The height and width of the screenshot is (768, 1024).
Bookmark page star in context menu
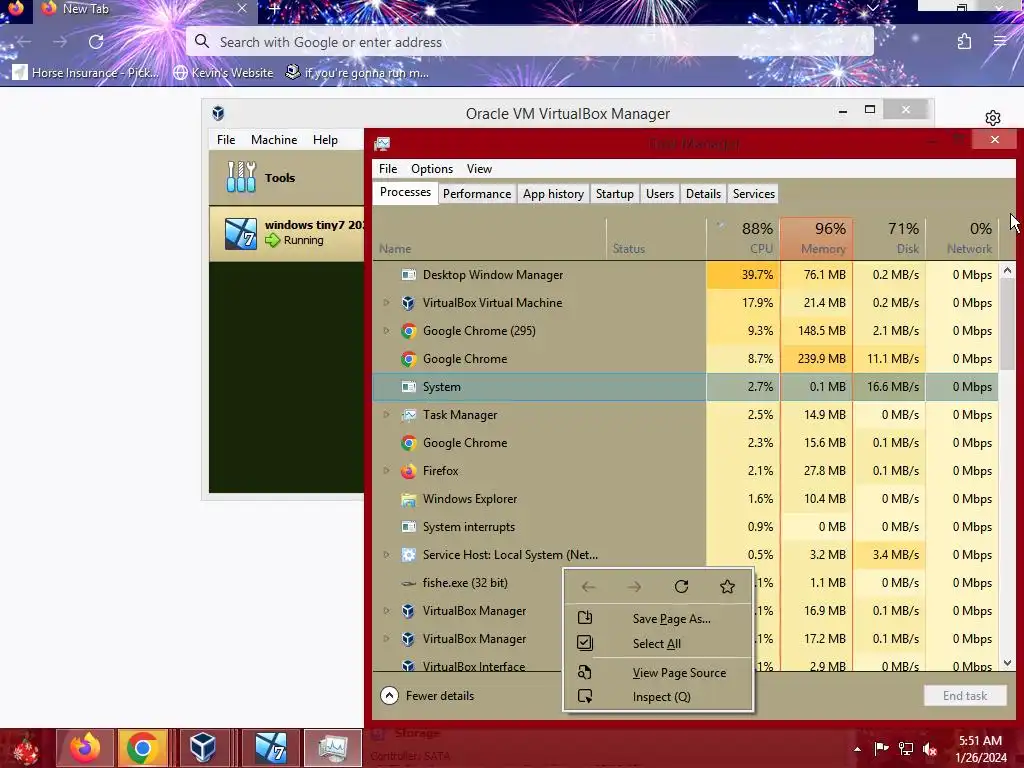pos(727,586)
